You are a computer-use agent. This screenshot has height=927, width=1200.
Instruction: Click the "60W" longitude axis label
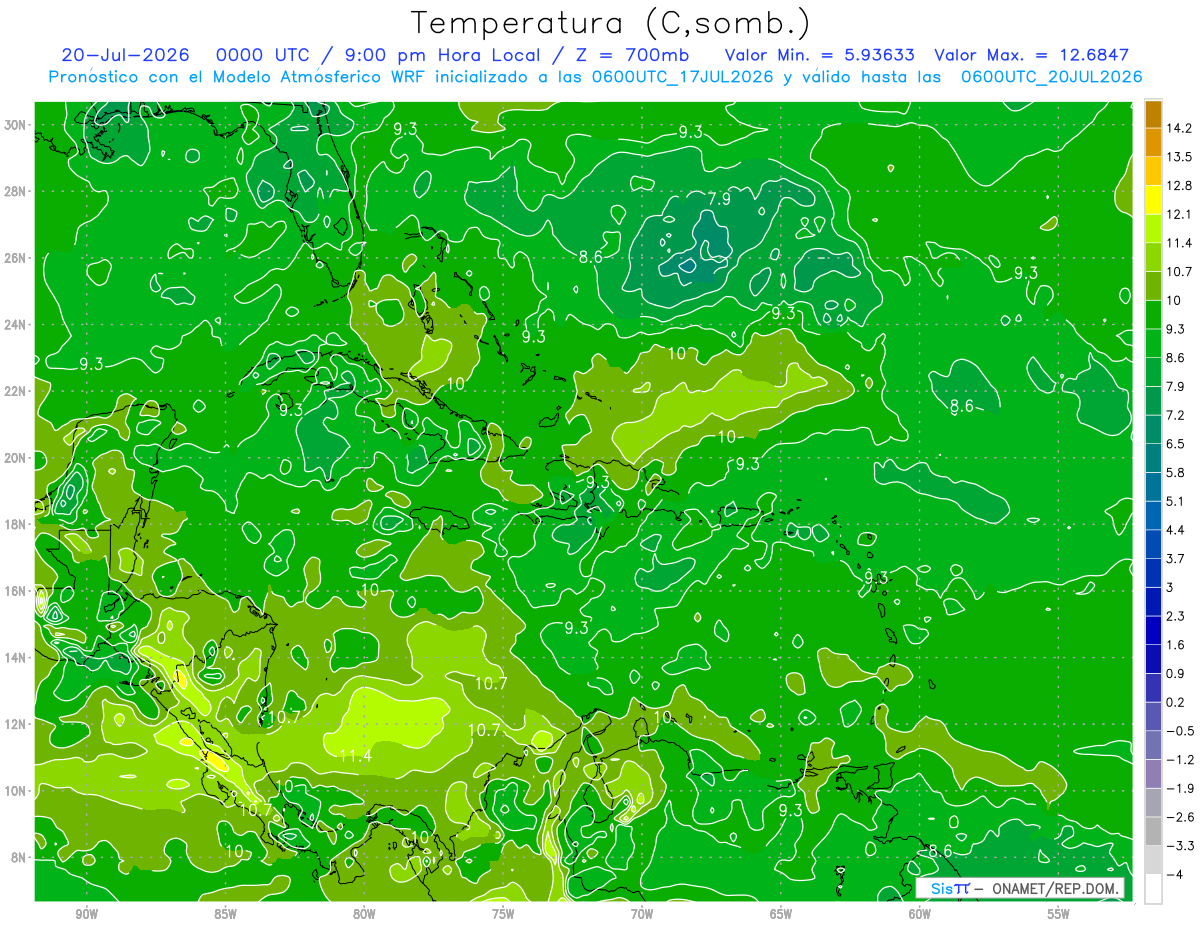click(920, 914)
